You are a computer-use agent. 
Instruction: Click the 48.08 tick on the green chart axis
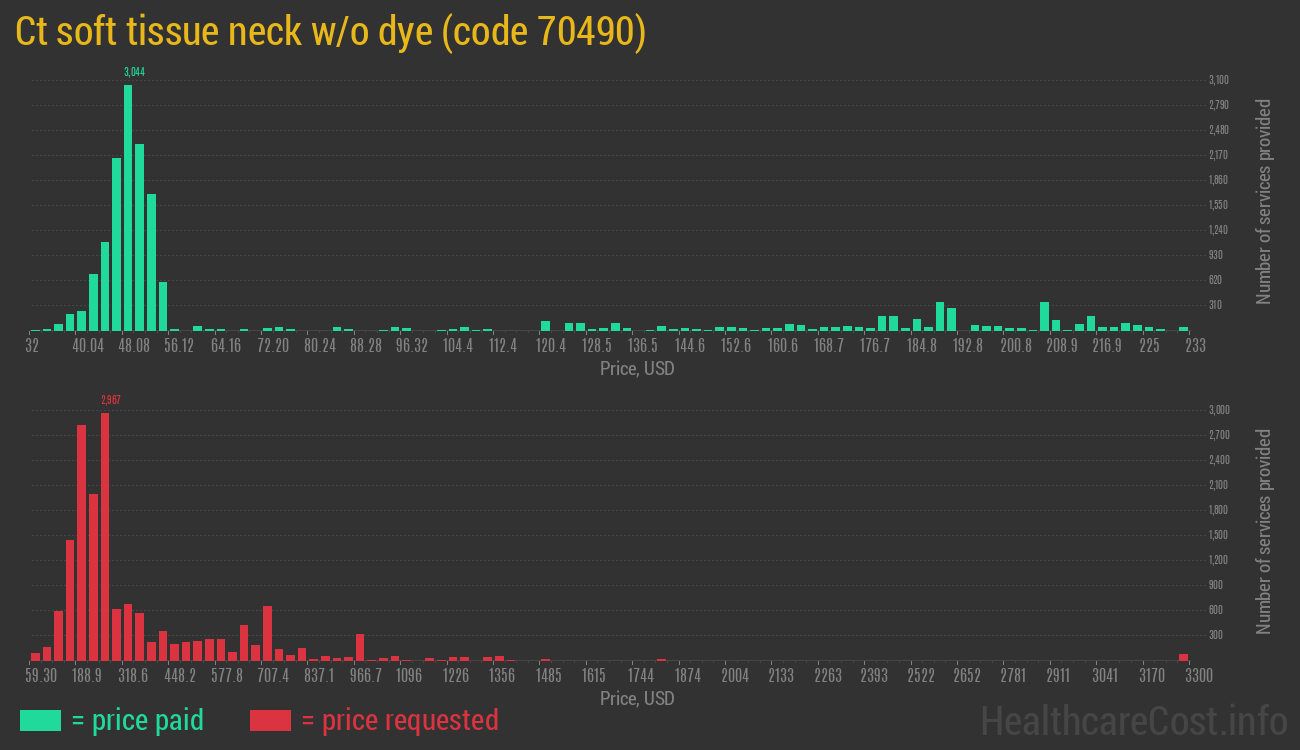click(134, 346)
